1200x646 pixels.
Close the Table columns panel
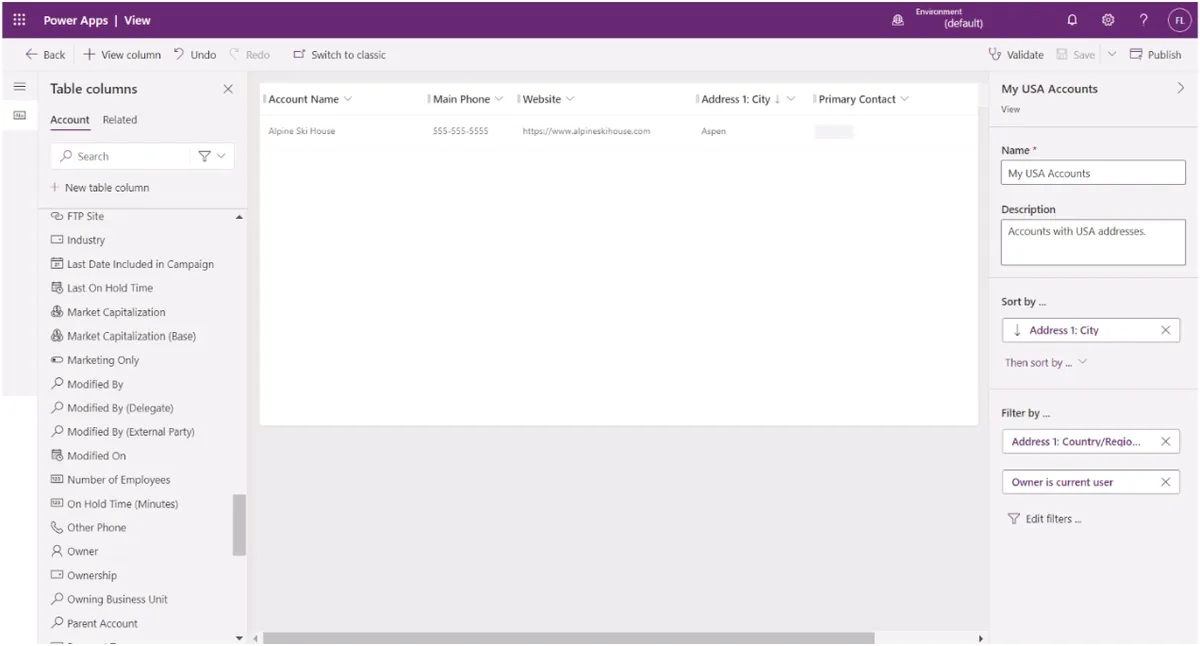click(x=228, y=89)
